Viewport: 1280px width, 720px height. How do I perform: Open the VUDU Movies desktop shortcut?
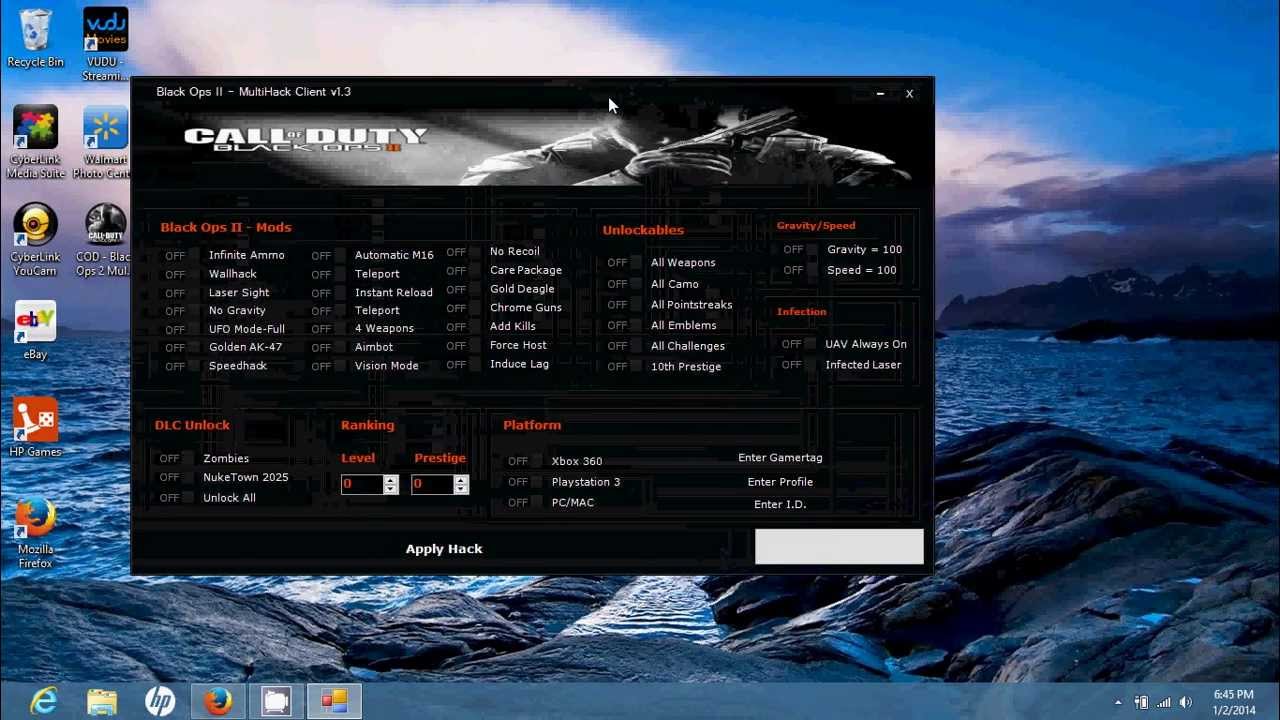coord(105,45)
